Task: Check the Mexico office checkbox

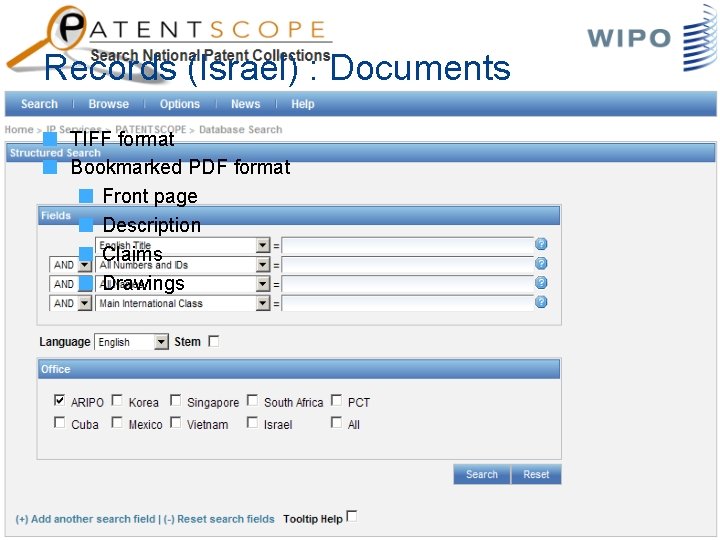Action: click(x=117, y=422)
